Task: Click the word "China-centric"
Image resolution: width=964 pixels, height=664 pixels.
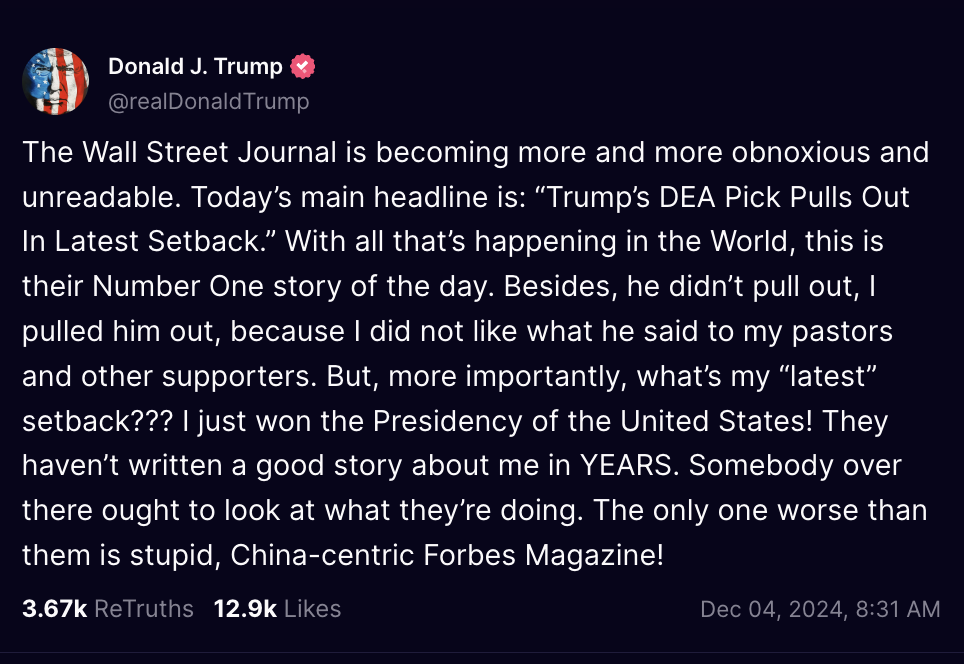Action: click(x=322, y=555)
